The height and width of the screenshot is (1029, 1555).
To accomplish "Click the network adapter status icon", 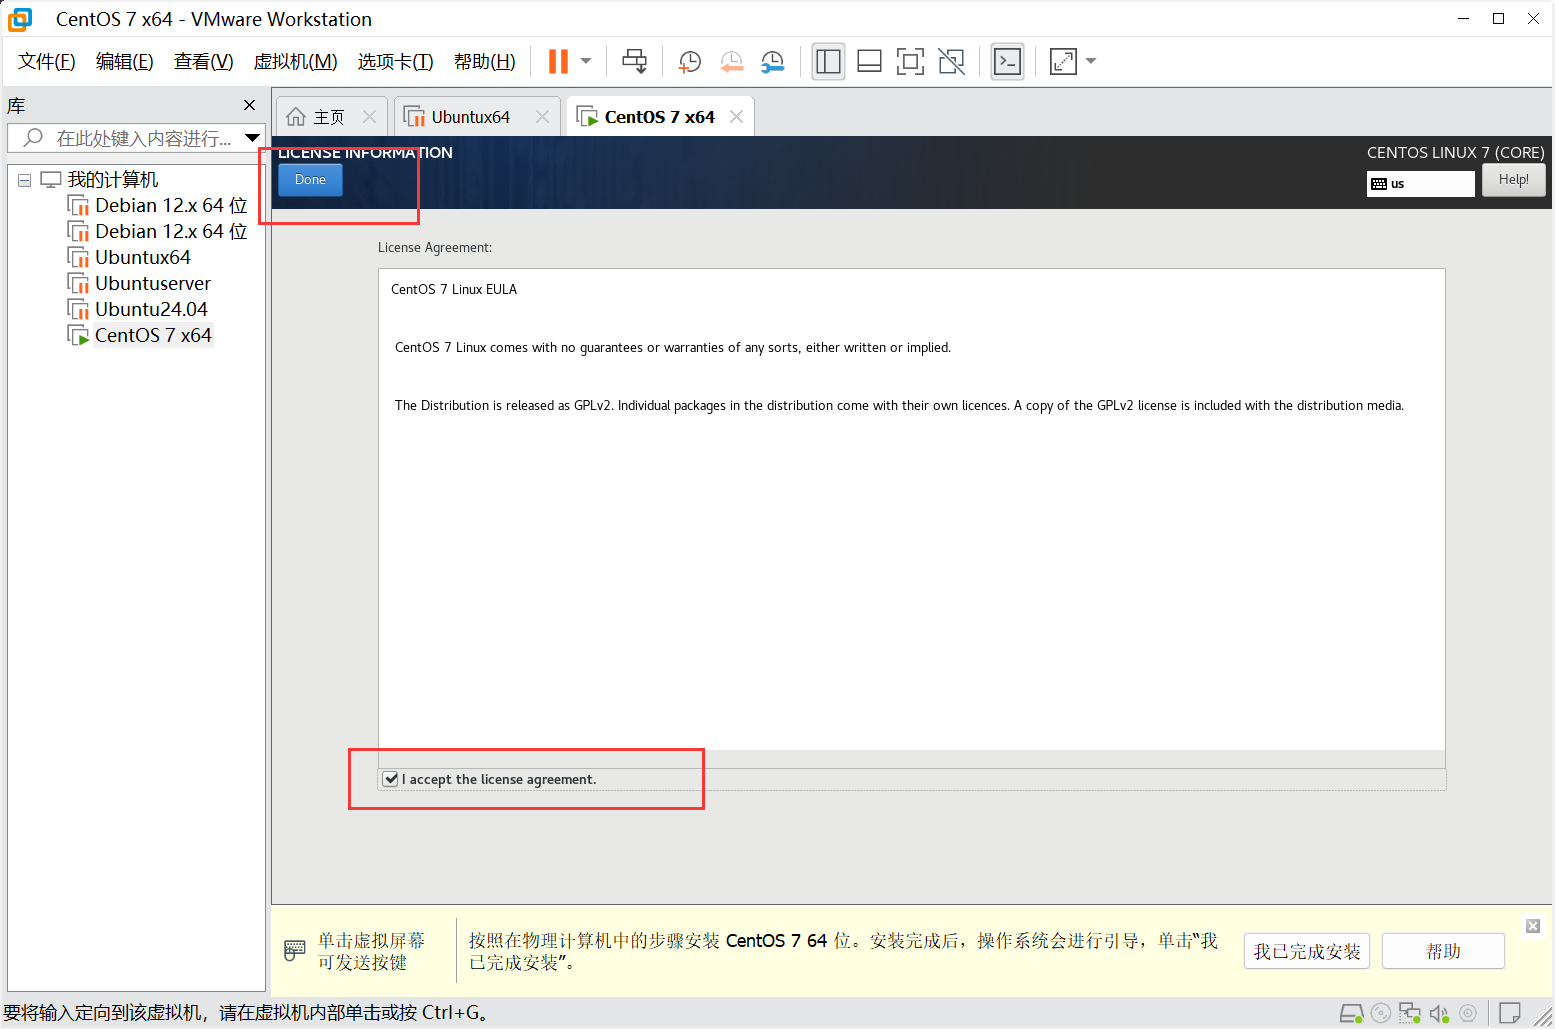I will [x=1410, y=1013].
